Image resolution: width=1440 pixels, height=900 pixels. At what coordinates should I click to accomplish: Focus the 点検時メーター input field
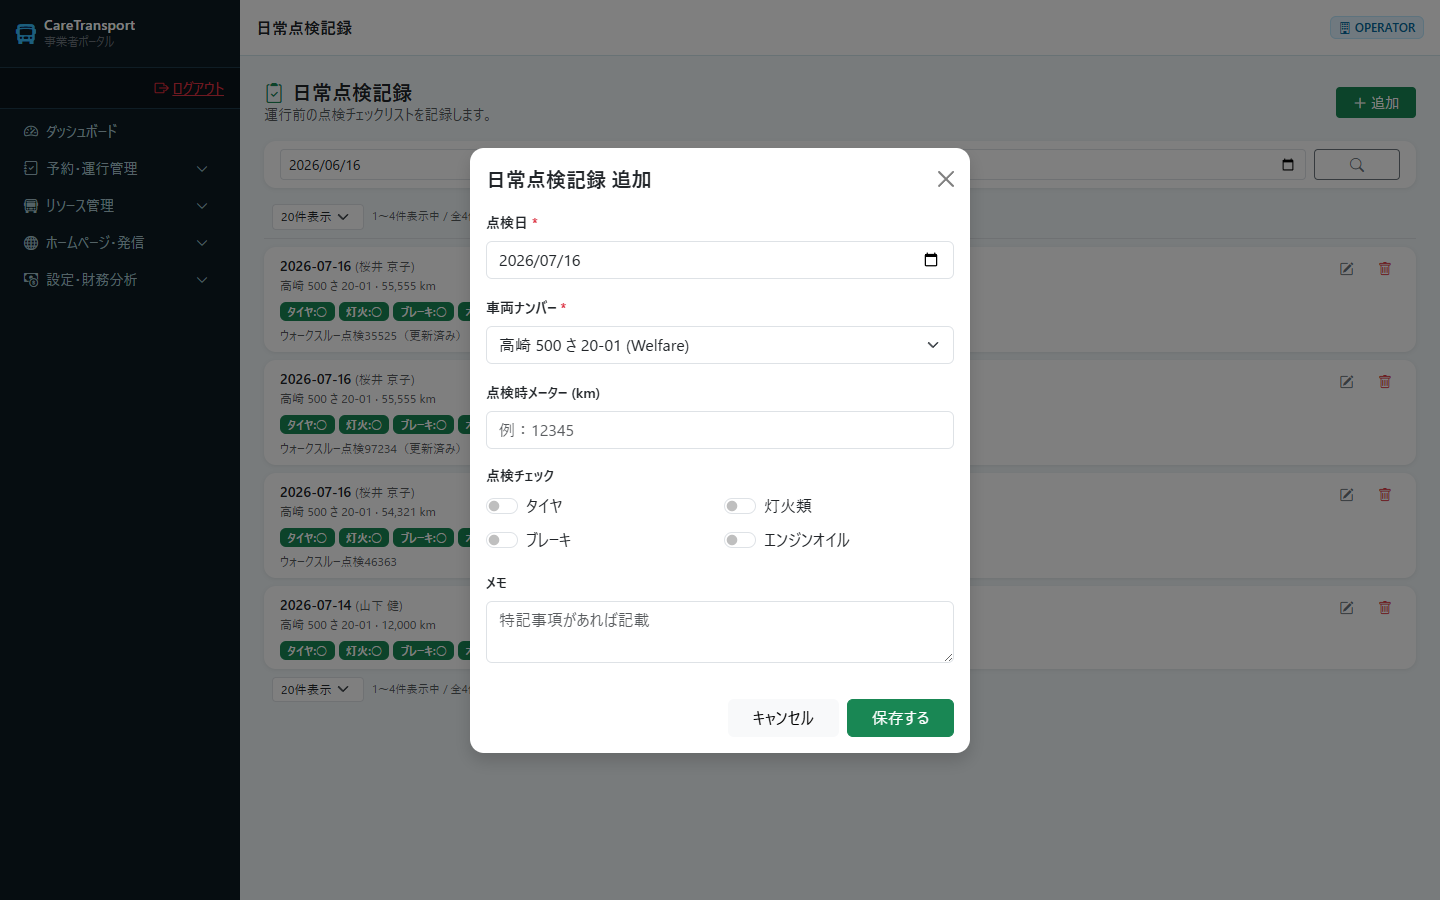(720, 430)
